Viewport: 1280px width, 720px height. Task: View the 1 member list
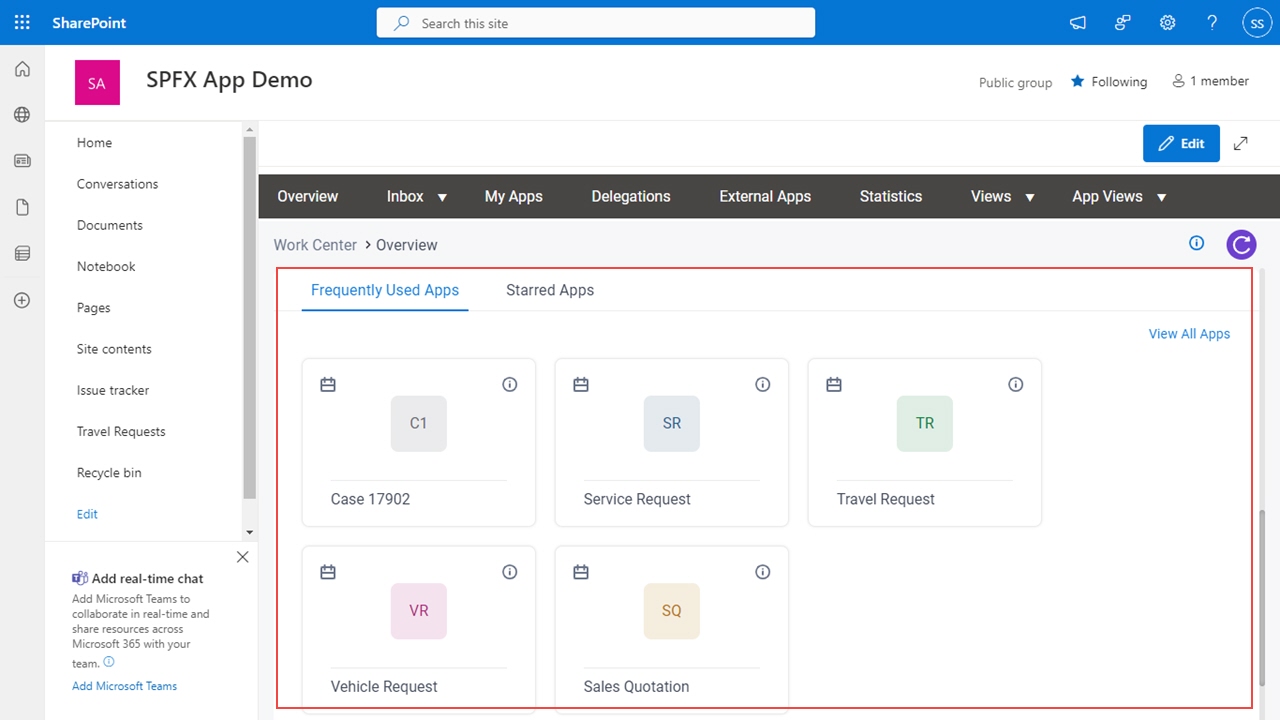(1211, 81)
